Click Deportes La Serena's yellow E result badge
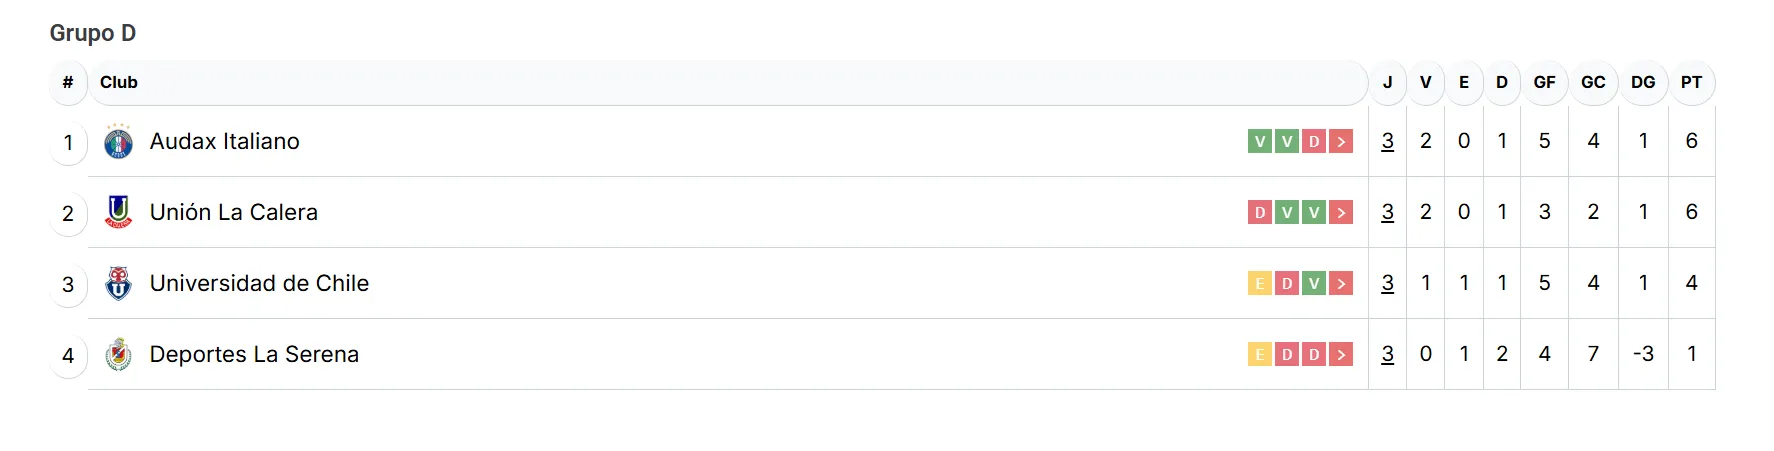The width and height of the screenshot is (1774, 451). (x=1260, y=355)
